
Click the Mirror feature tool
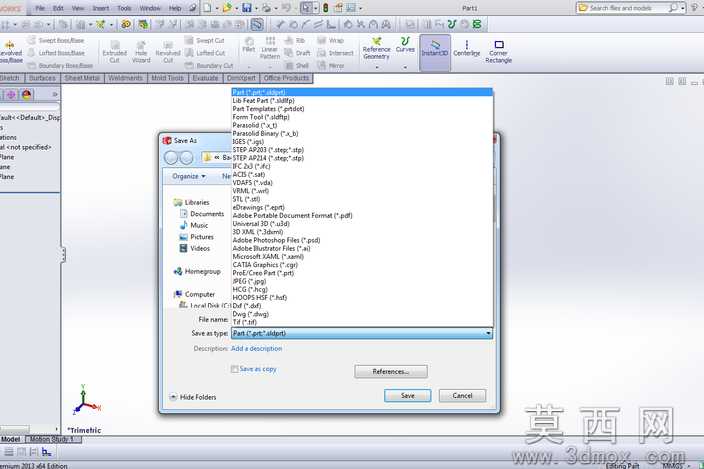point(330,66)
